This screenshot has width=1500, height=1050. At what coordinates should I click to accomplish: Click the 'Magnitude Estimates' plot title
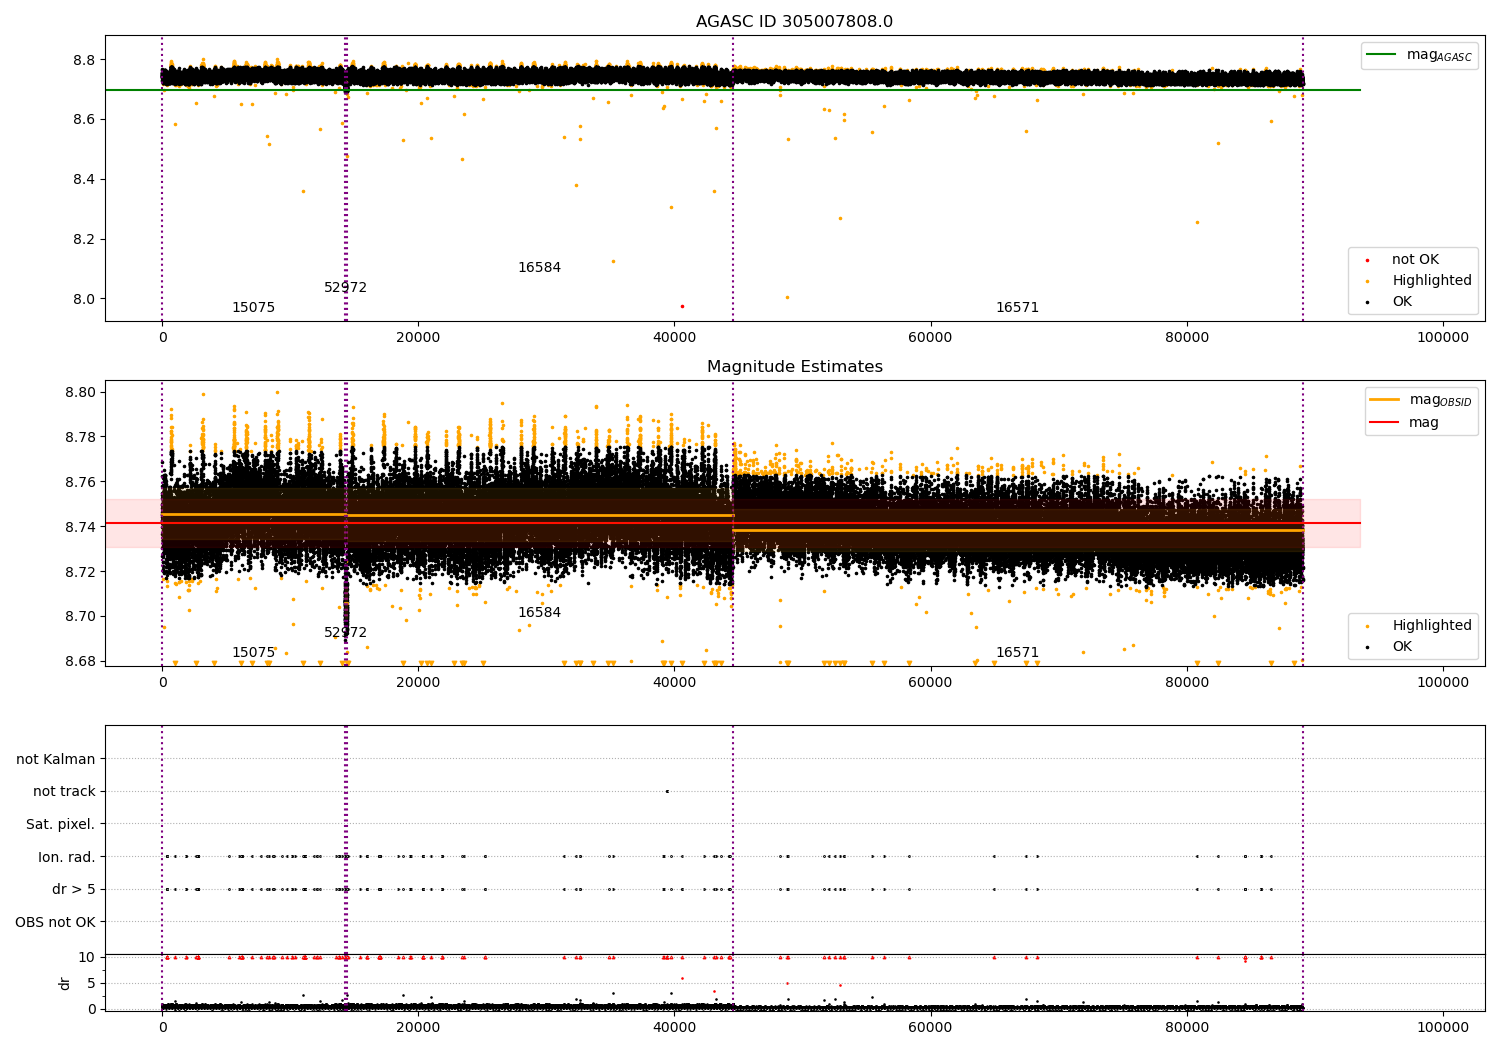point(794,367)
